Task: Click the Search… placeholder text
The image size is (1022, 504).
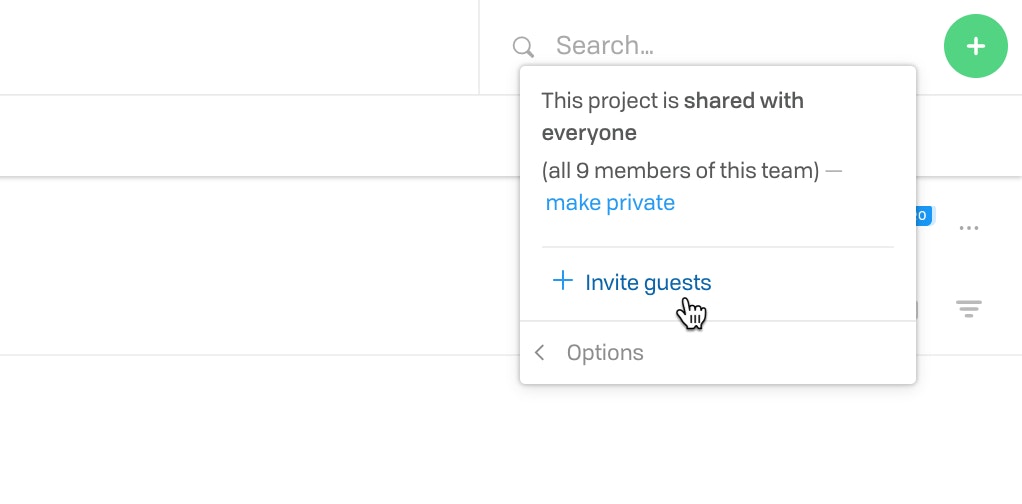Action: click(x=604, y=46)
